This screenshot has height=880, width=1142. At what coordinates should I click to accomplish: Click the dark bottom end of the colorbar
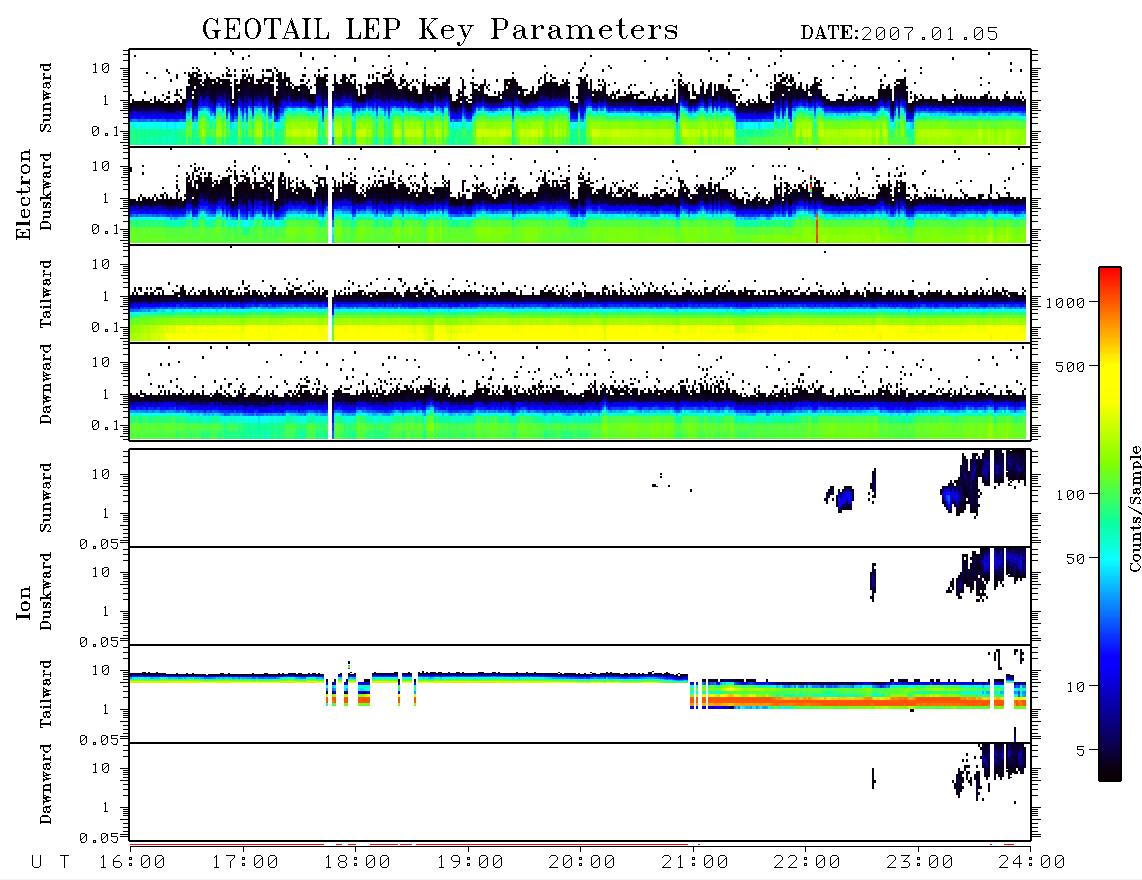pos(1110,774)
